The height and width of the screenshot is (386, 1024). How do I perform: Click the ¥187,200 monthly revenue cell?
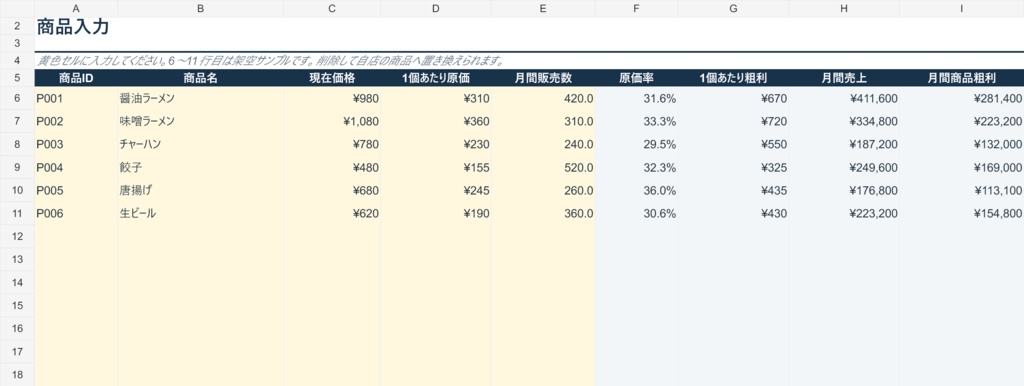(x=844, y=144)
